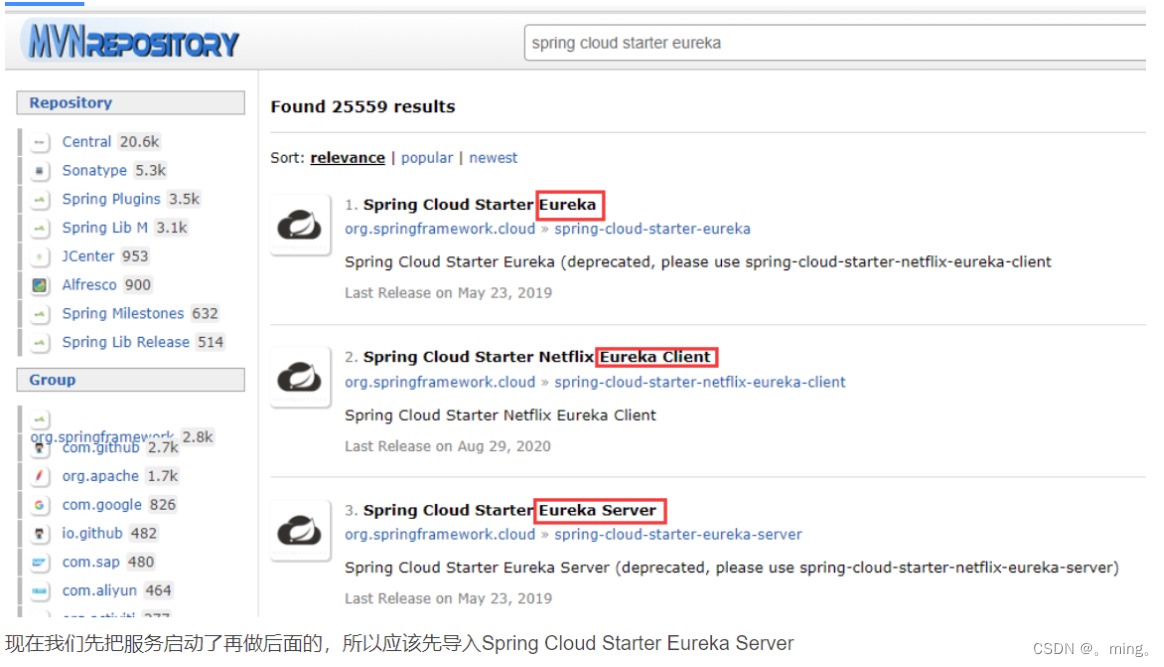The image size is (1164, 667).
Task: Filter by com.sap group
Action: click(x=91, y=562)
